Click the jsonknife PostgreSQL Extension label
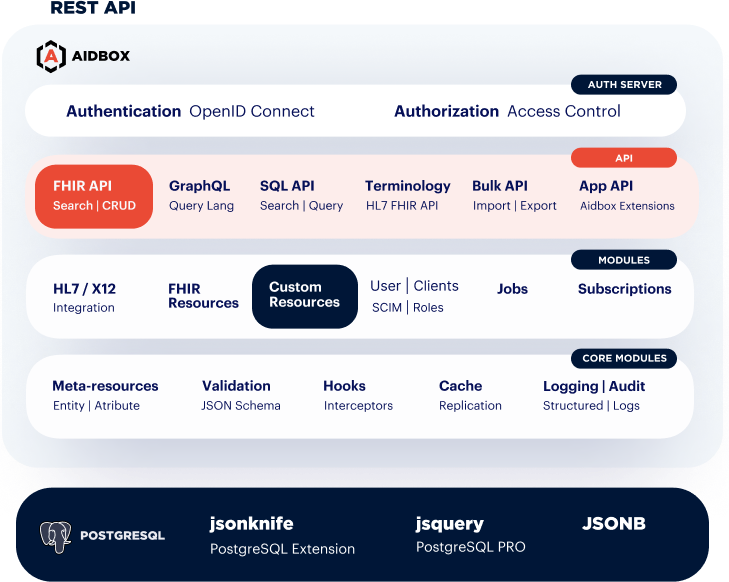This screenshot has width=729, height=582. (x=282, y=536)
